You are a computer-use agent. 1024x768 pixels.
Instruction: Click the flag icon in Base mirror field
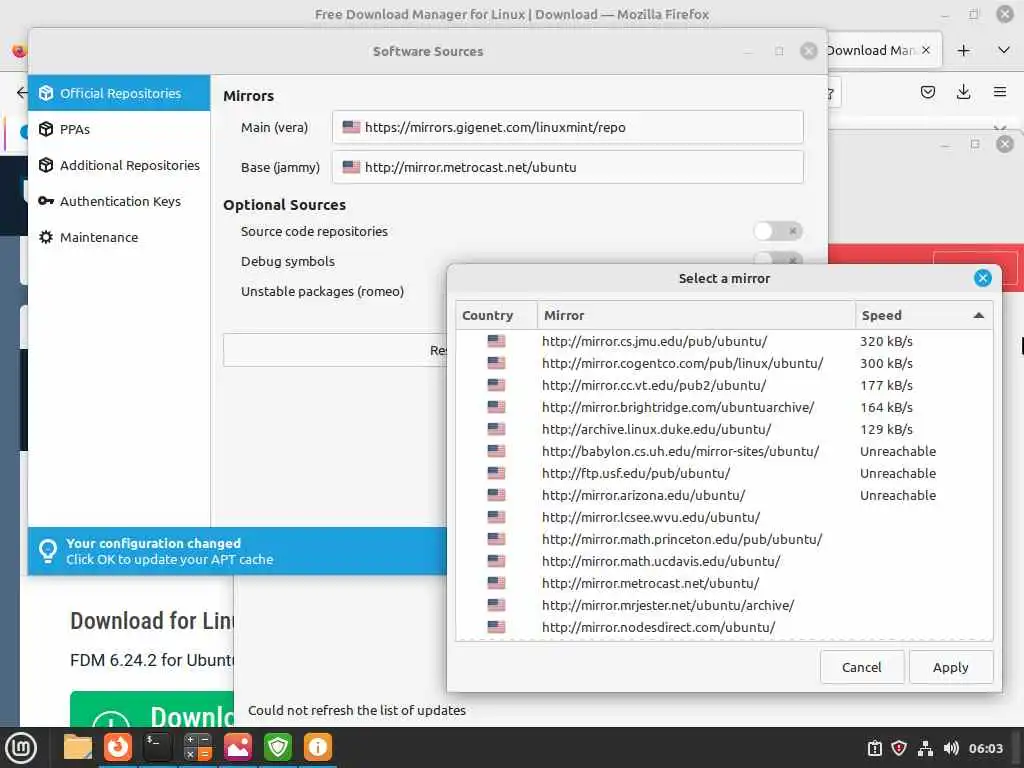pyautogui.click(x=351, y=167)
